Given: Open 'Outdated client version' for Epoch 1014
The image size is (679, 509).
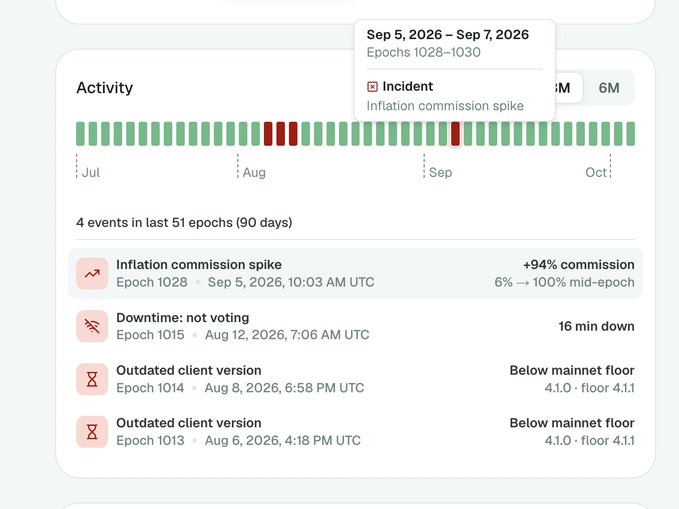Looking at the screenshot, I should 189,370.
